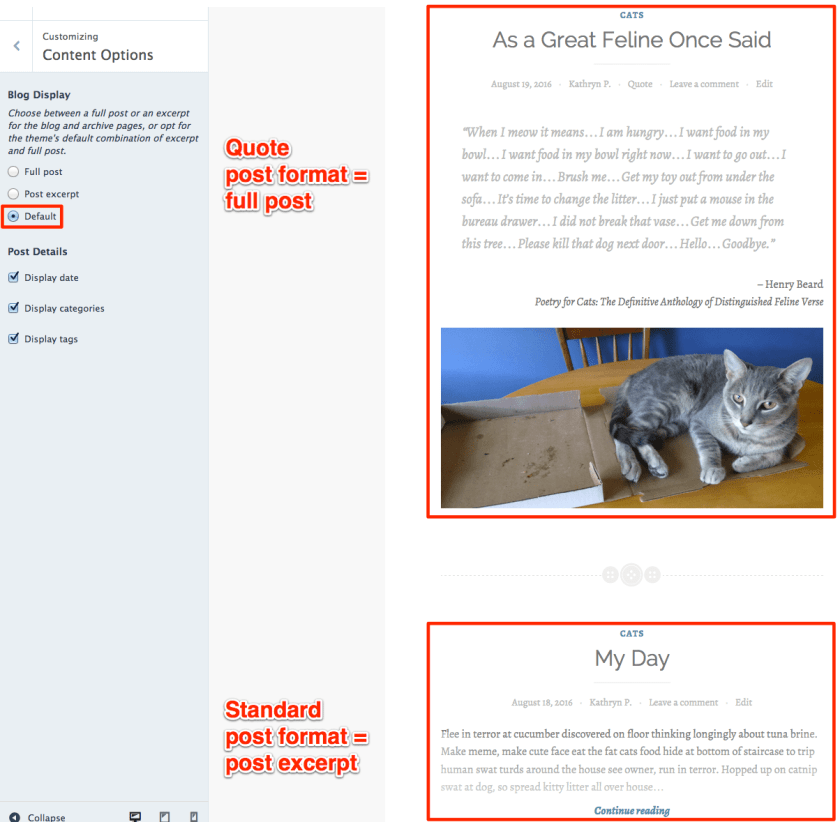Choose the Post excerpt option
The image size is (840, 822).
tap(11, 193)
